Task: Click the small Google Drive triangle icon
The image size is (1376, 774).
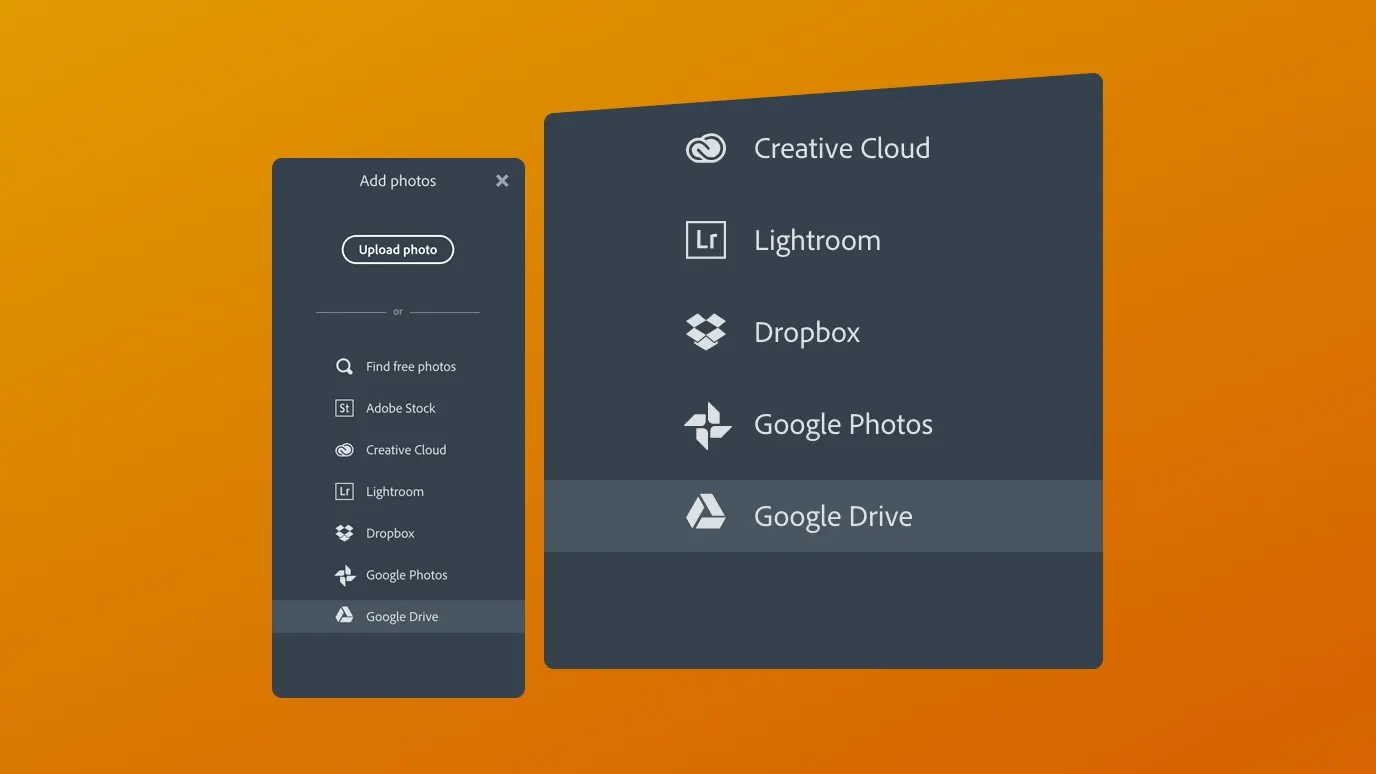Action: click(x=344, y=616)
